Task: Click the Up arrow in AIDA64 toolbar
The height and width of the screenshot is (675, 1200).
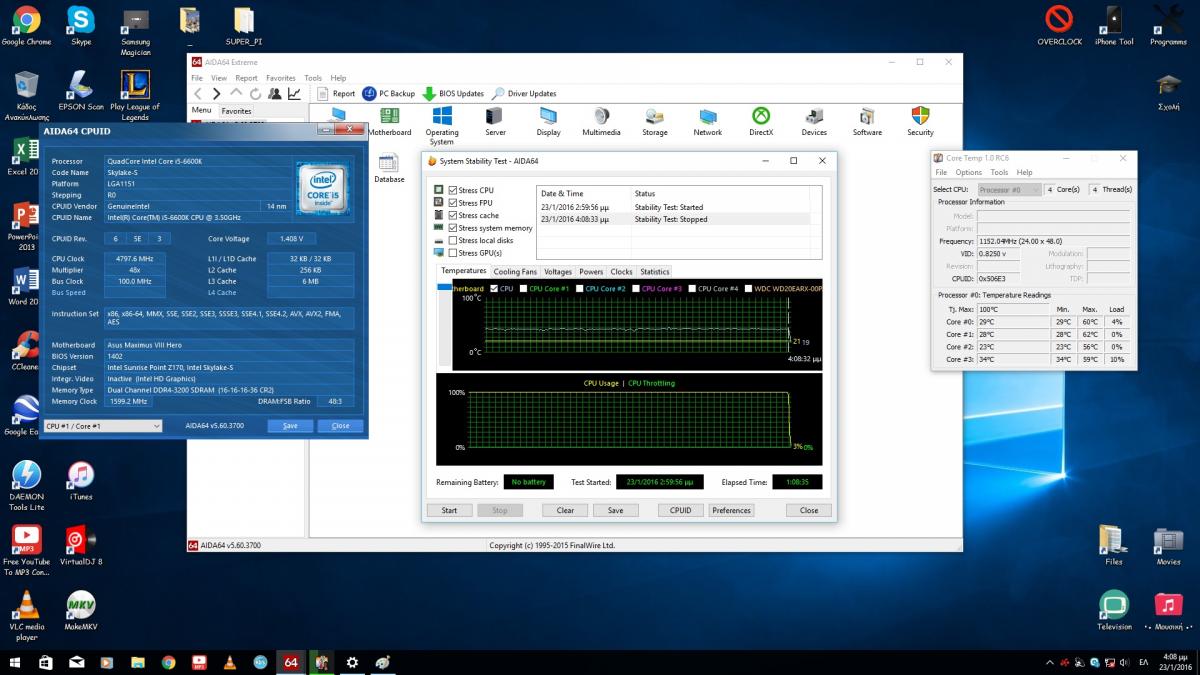Action: (238, 94)
